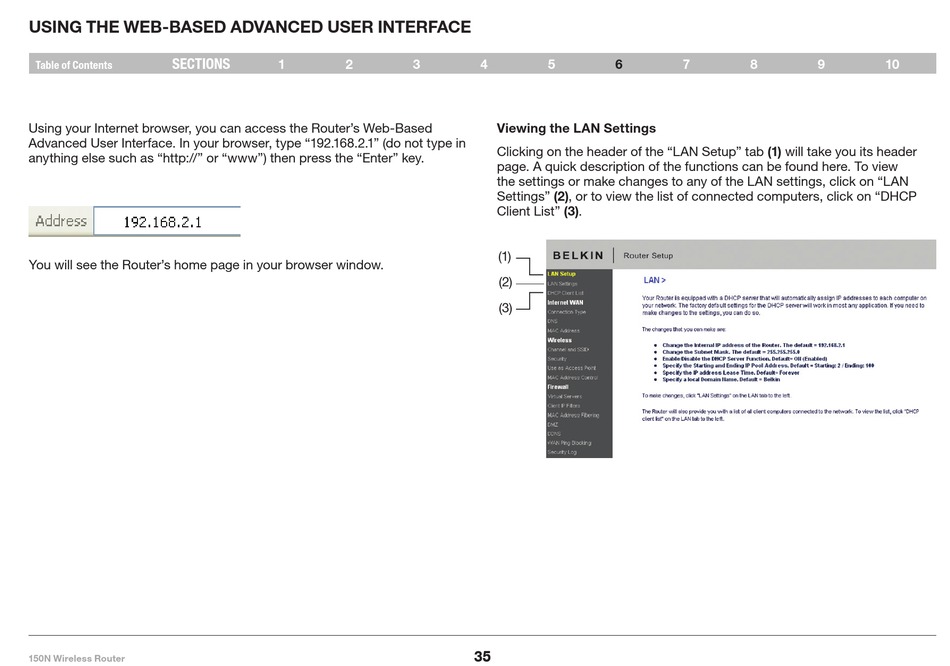Click 'Change the Subnet Mask' bullet

pyautogui.click(x=731, y=352)
